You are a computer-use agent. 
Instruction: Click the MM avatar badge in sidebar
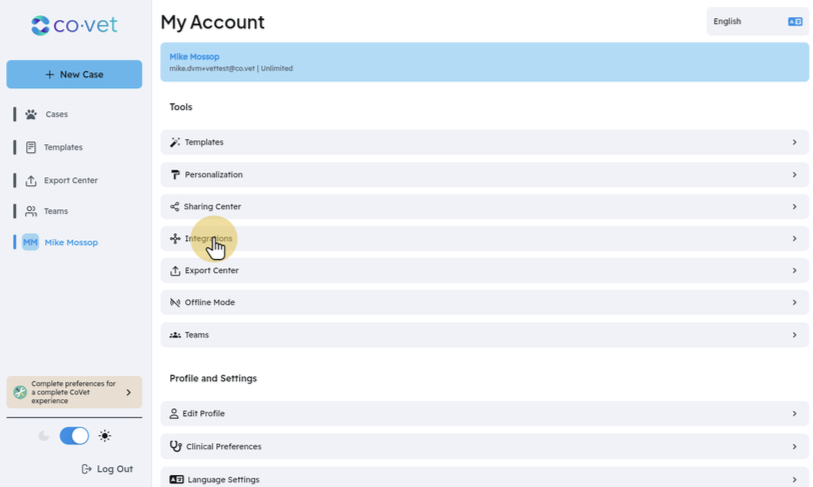pyautogui.click(x=30, y=242)
